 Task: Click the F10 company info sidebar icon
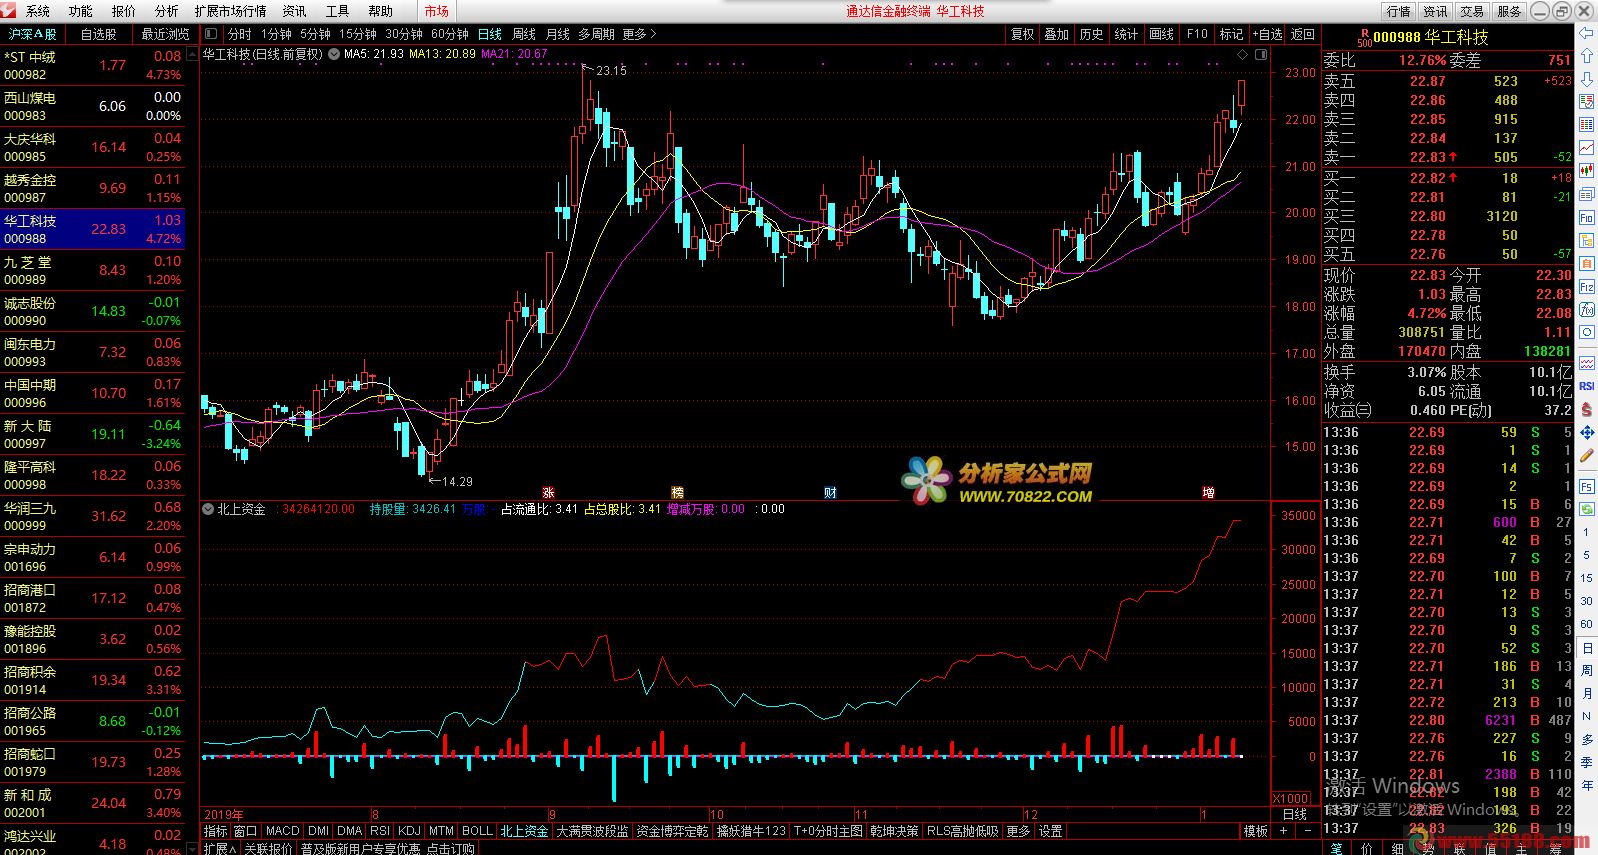(x=1586, y=217)
